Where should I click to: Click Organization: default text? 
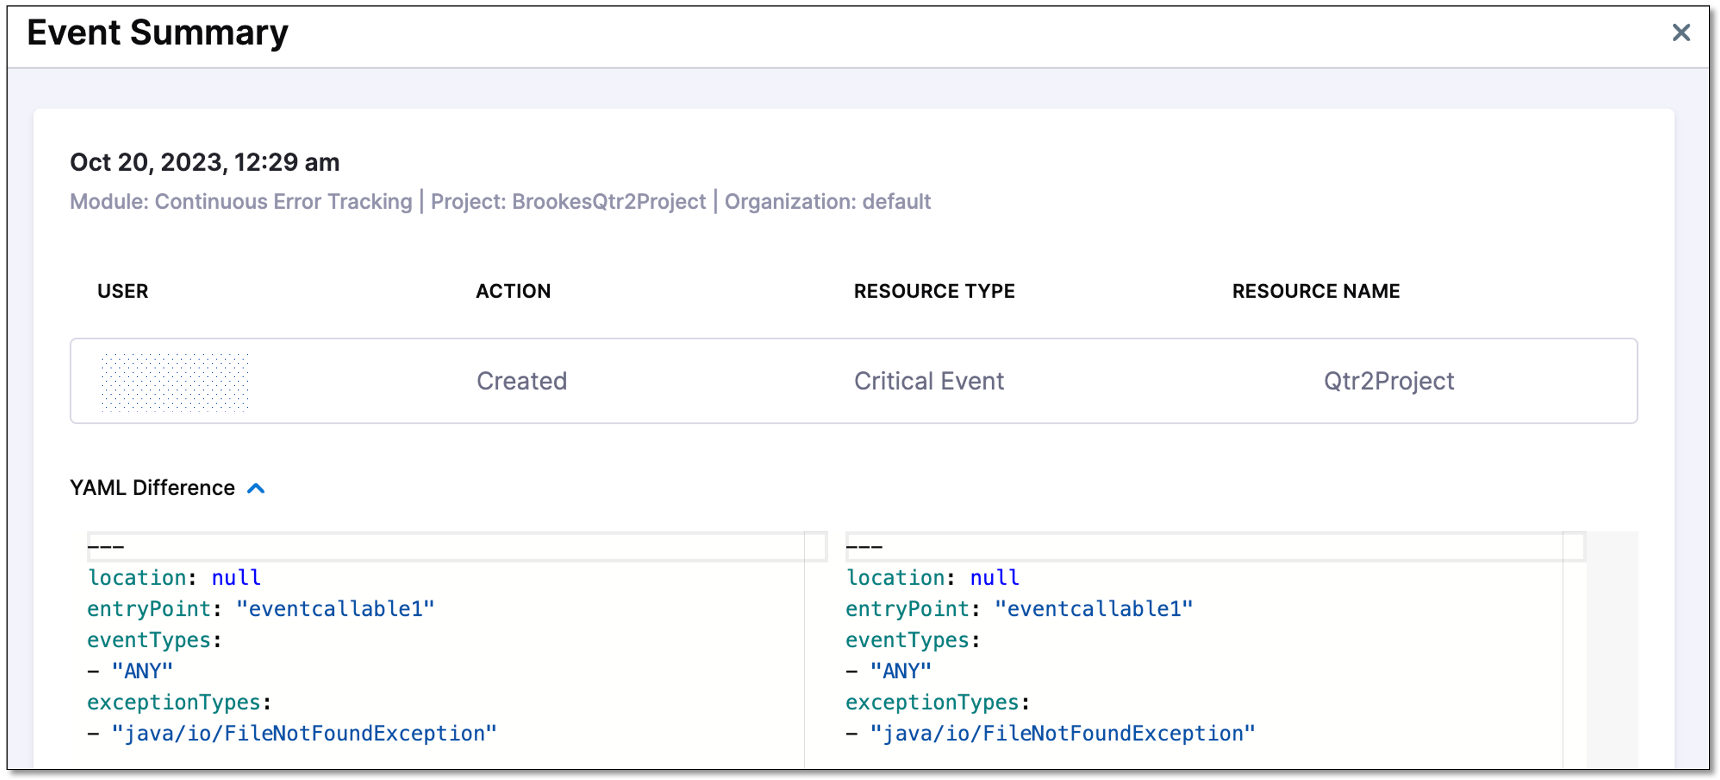828,202
